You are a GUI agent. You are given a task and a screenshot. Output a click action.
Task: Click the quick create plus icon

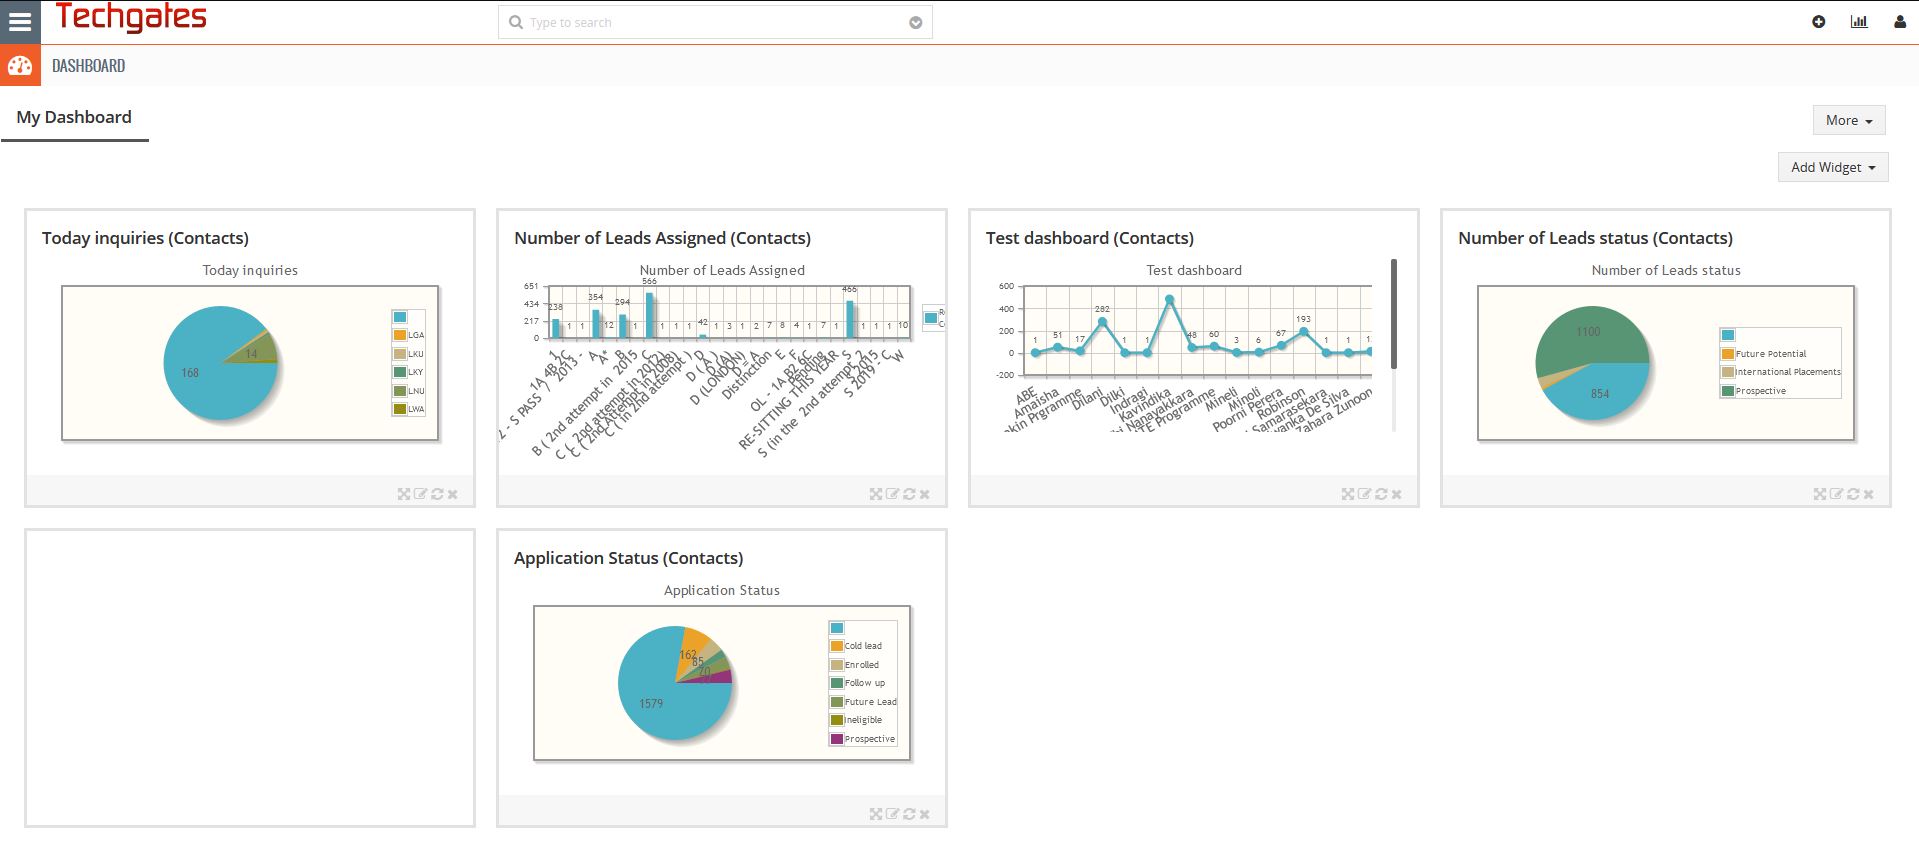pyautogui.click(x=1818, y=22)
